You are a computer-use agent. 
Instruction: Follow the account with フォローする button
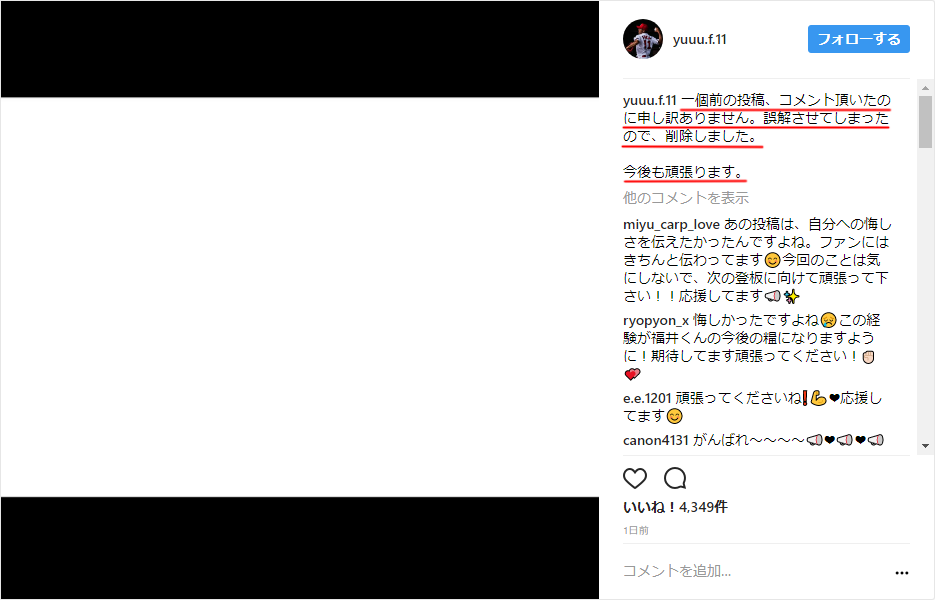pyautogui.click(x=859, y=39)
